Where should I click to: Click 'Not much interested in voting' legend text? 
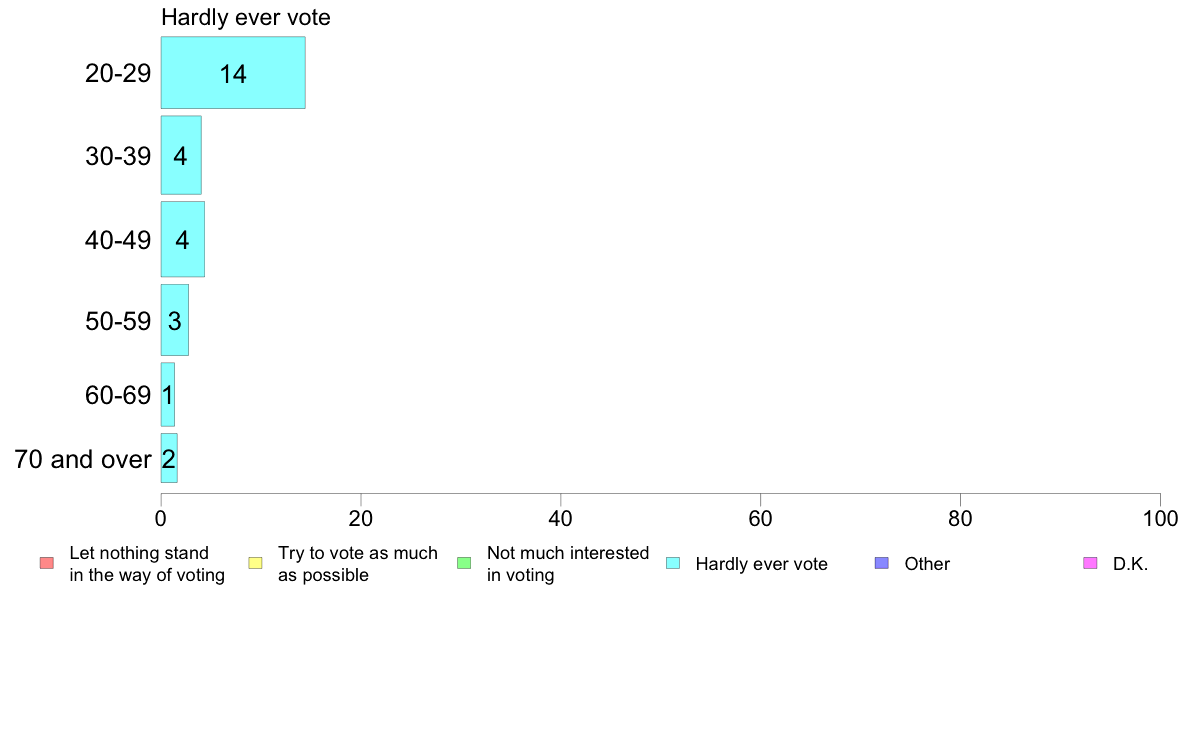[x=567, y=564]
